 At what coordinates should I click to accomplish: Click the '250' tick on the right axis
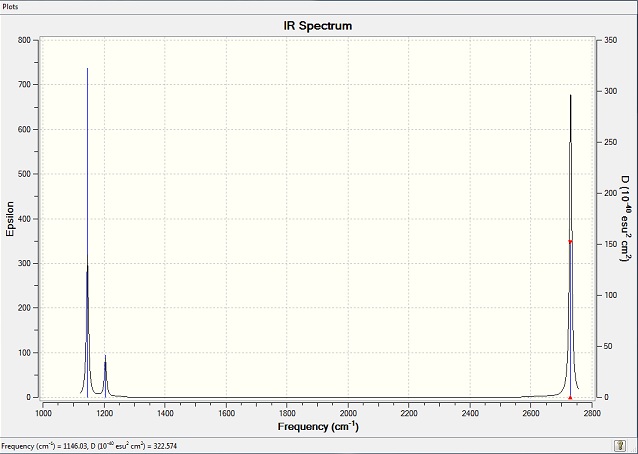(x=611, y=142)
